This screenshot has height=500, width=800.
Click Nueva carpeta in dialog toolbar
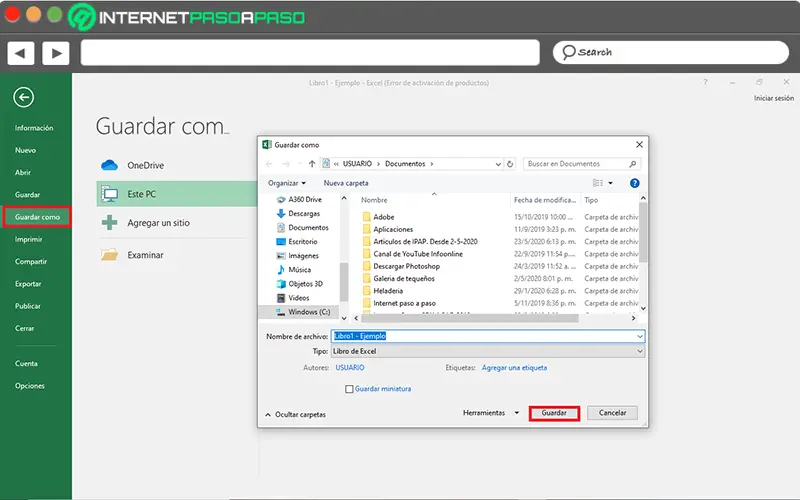[x=346, y=183]
